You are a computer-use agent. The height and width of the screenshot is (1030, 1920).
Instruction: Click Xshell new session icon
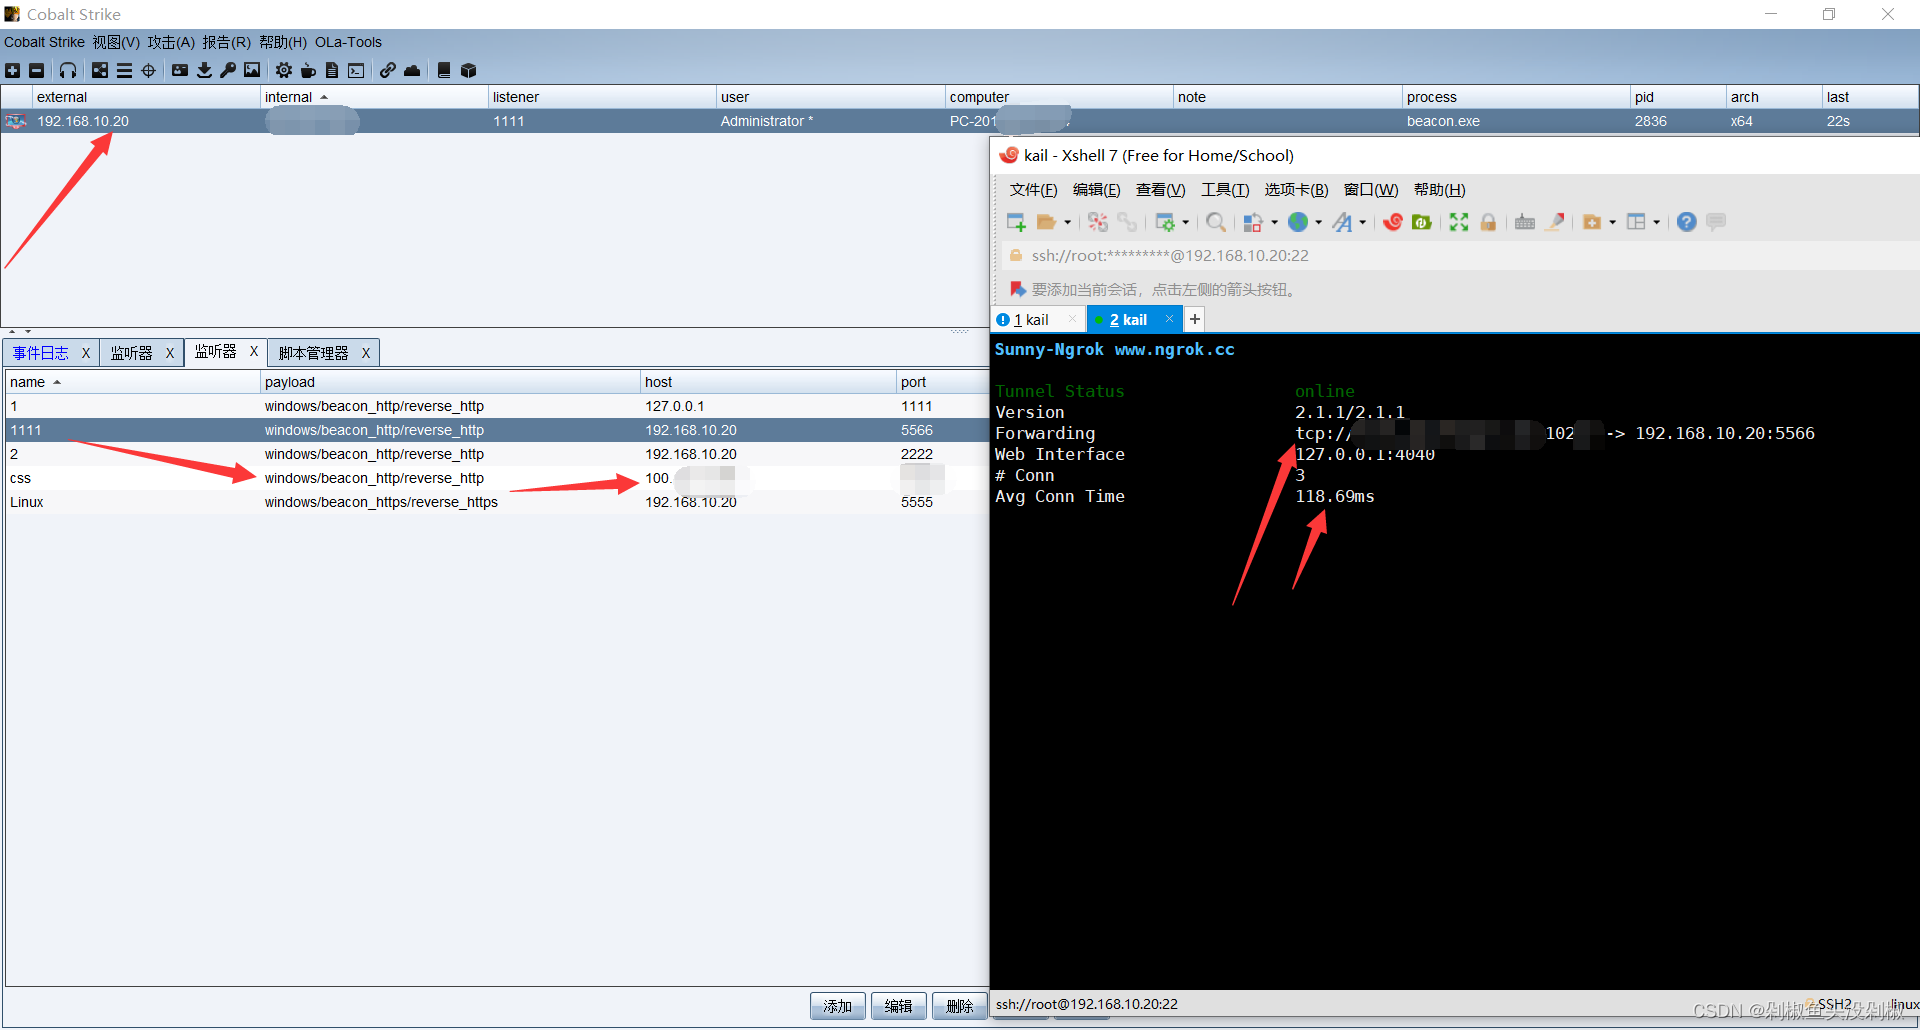click(x=1016, y=222)
